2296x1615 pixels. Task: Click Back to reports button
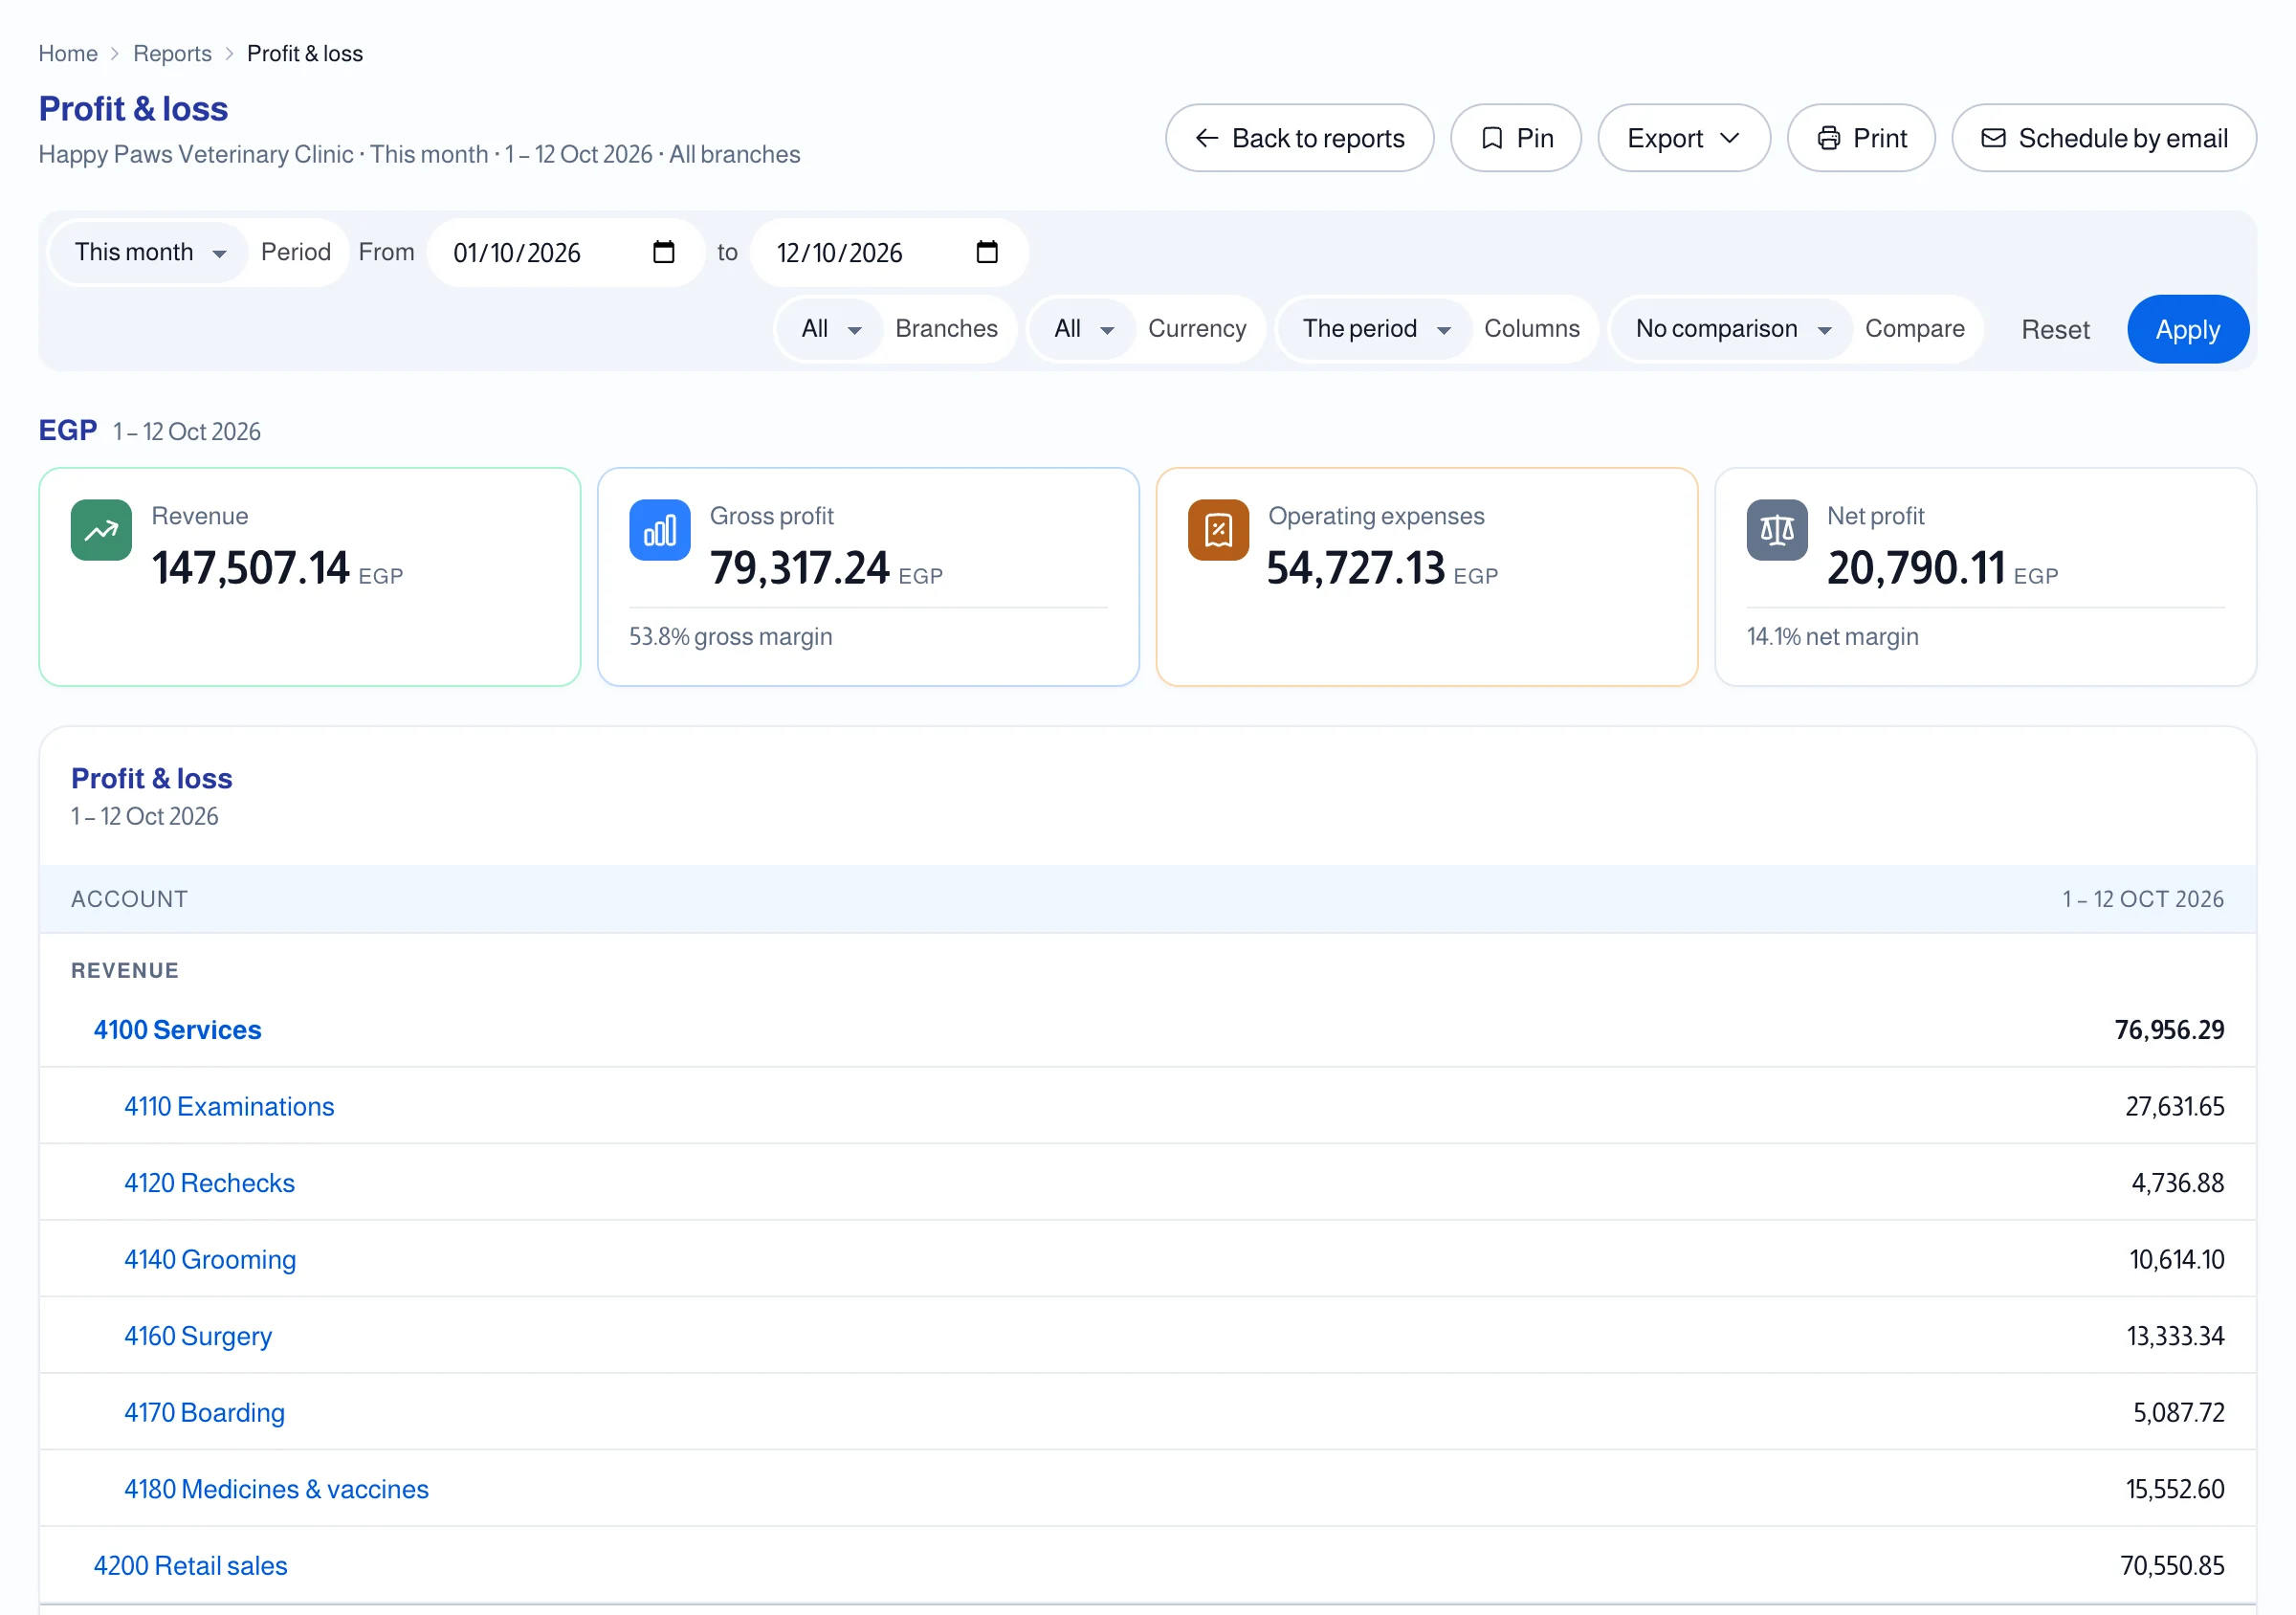pos(1299,138)
